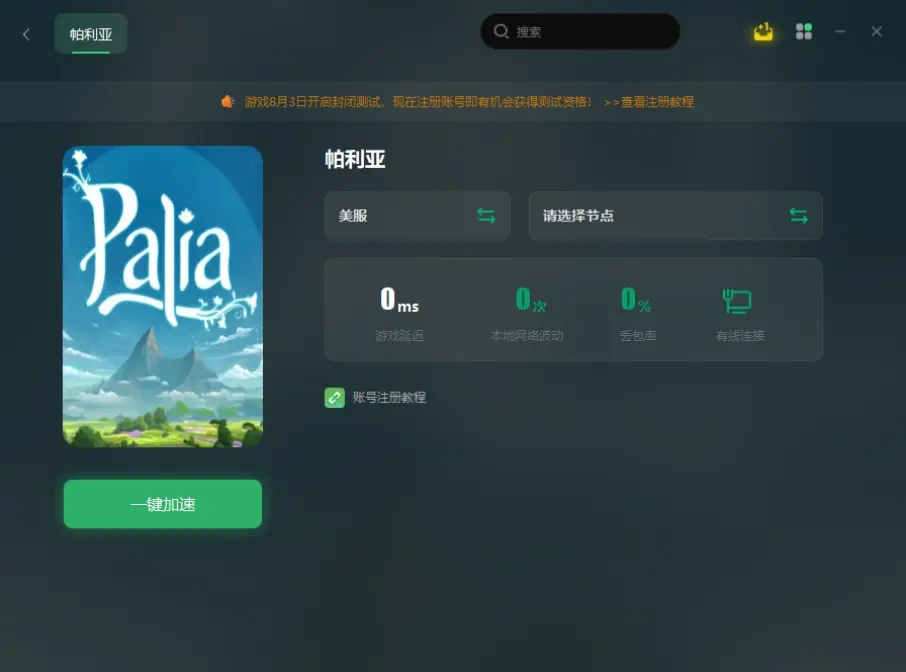The image size is (906, 672).
Task: Open the 账号注册教程 link
Action: click(389, 398)
